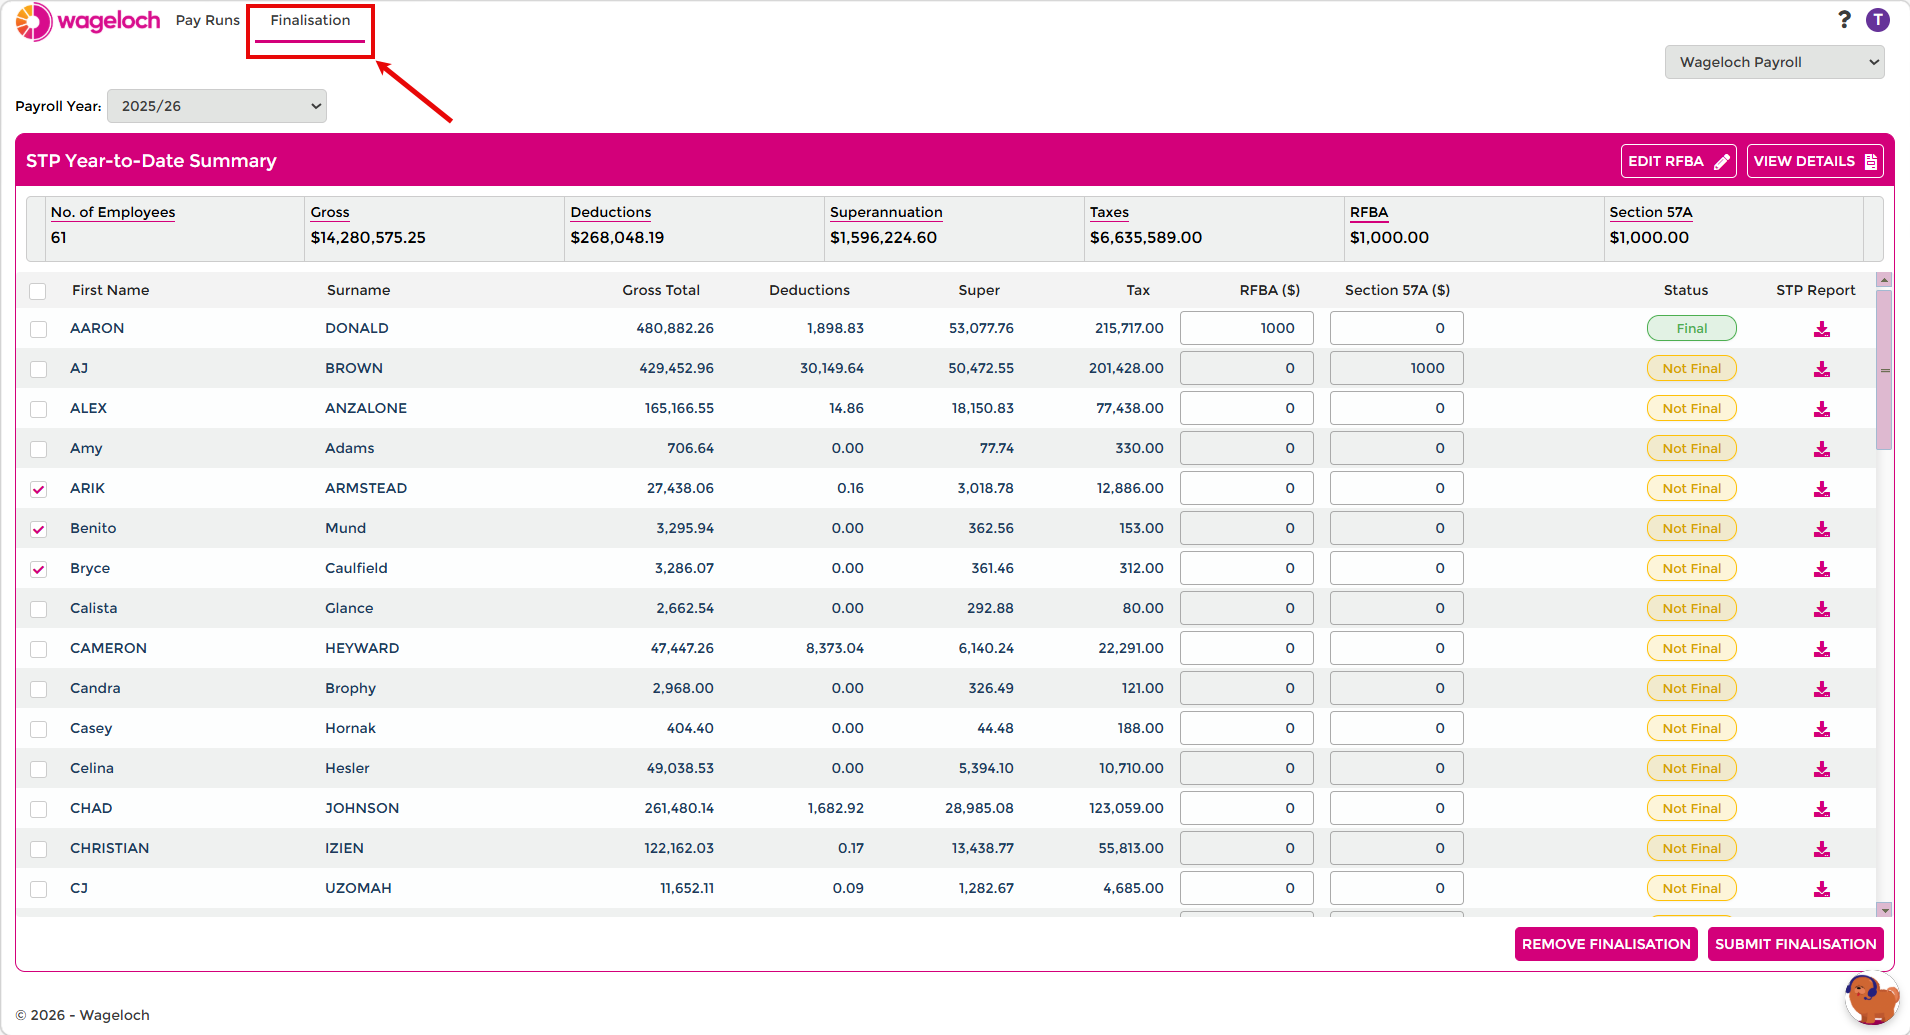Screen dimensions: 1910x1035
Task: Click Section 57A input for CAMERON HEYWARD
Action: [x=1396, y=648]
